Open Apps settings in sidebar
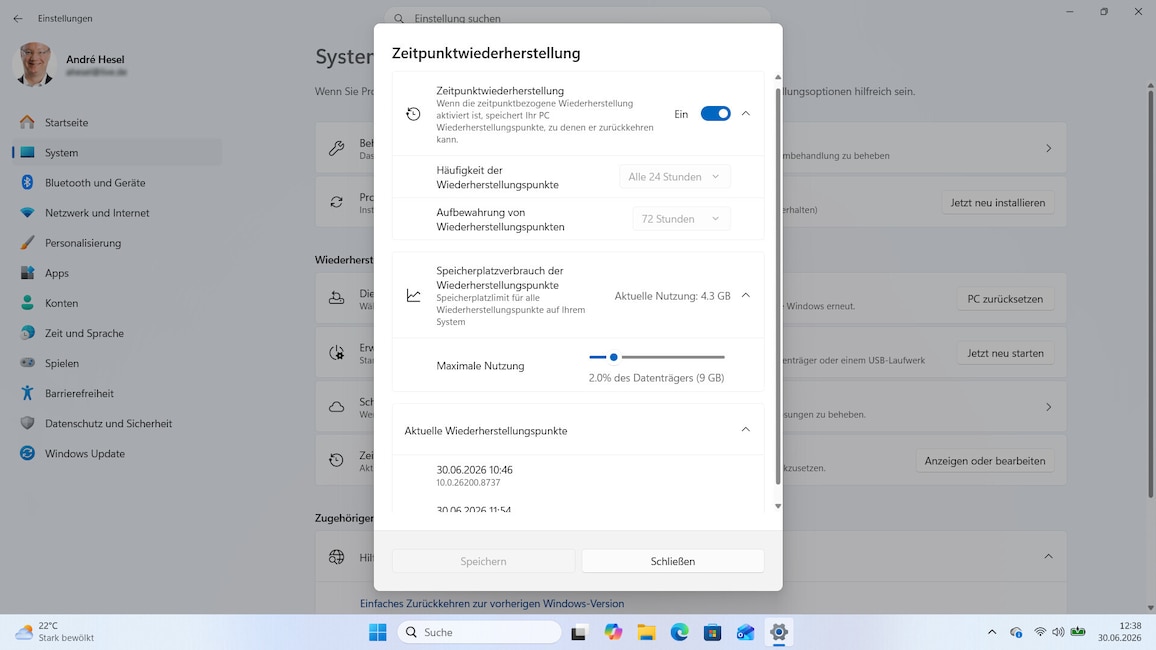Image resolution: width=1156 pixels, height=650 pixels. 116,273
